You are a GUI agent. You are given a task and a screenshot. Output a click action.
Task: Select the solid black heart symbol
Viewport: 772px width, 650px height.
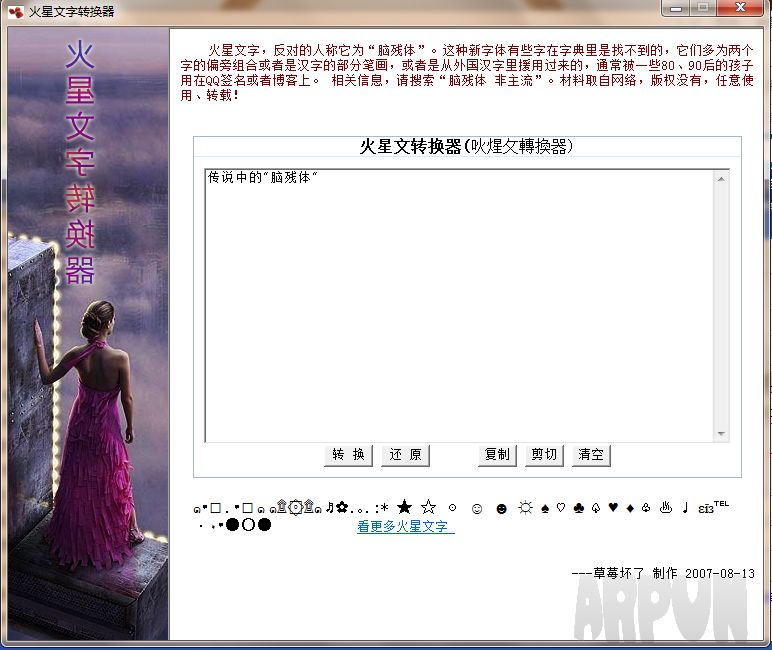point(613,508)
